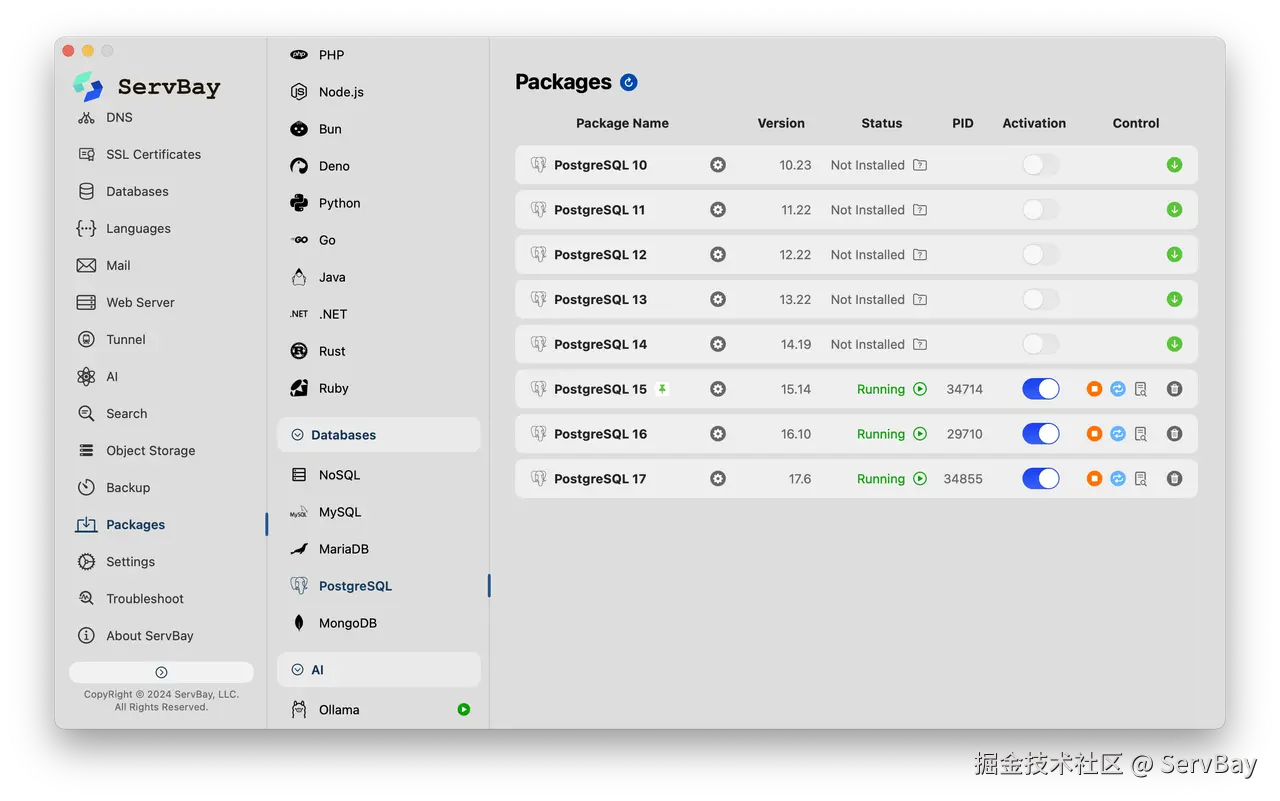The height and width of the screenshot is (801, 1280).
Task: Restart the PostgreSQL 16 service
Action: click(x=1118, y=434)
